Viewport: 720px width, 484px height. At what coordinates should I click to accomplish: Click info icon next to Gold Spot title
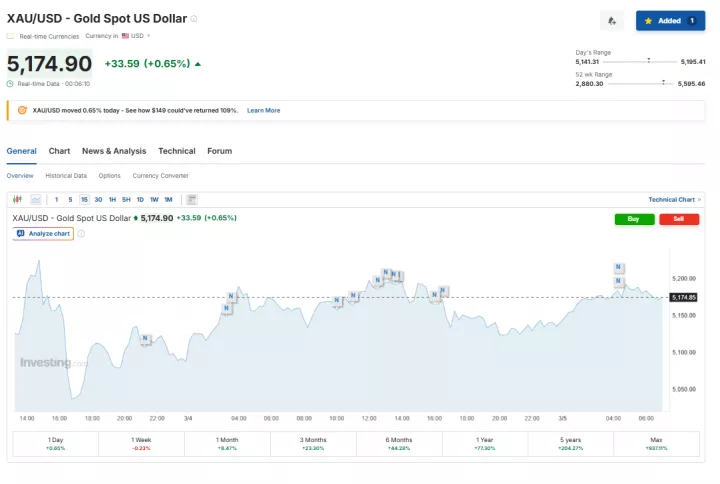pyautogui.click(x=194, y=19)
